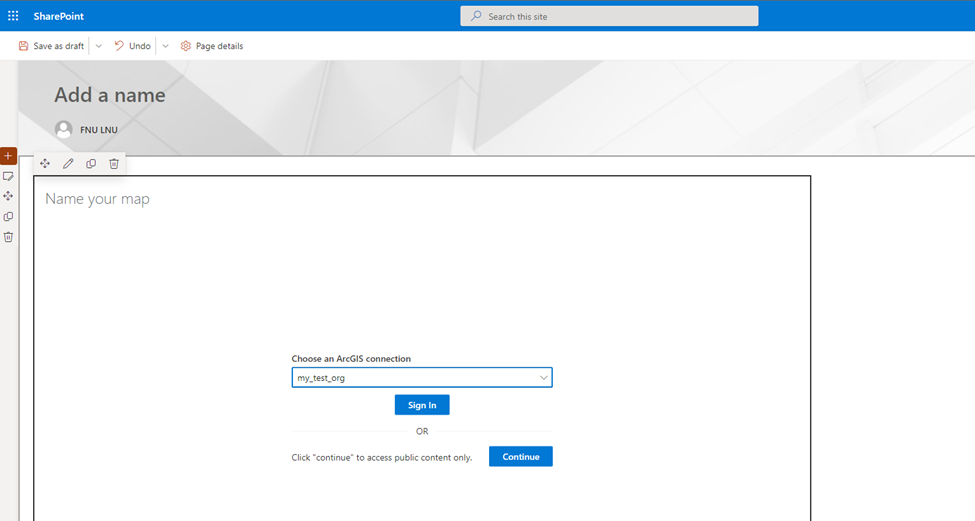Duplicate web part icon in toolbar

(91, 164)
